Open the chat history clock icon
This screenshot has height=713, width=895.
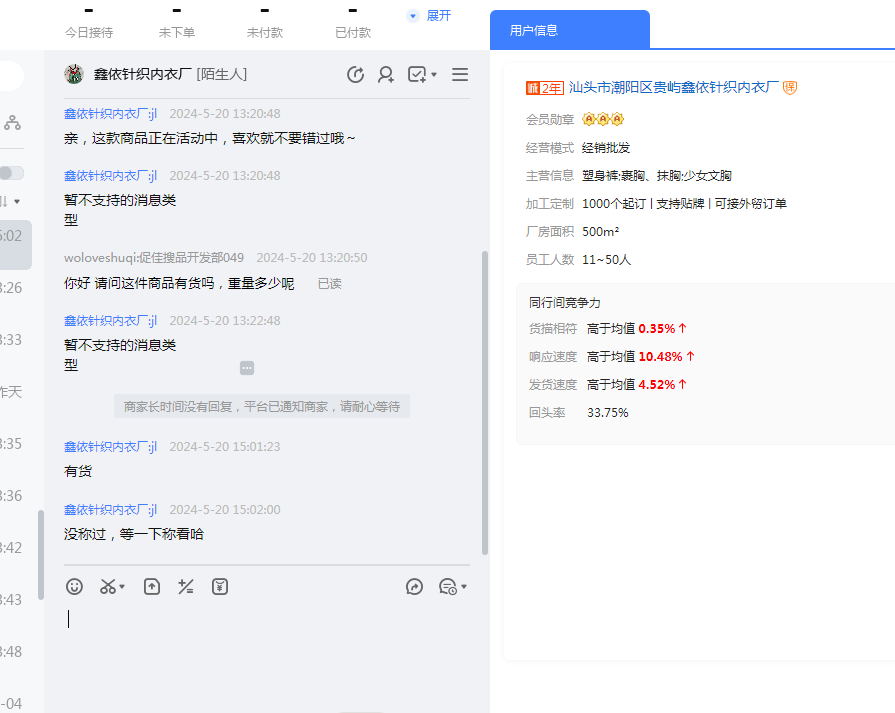(x=355, y=74)
